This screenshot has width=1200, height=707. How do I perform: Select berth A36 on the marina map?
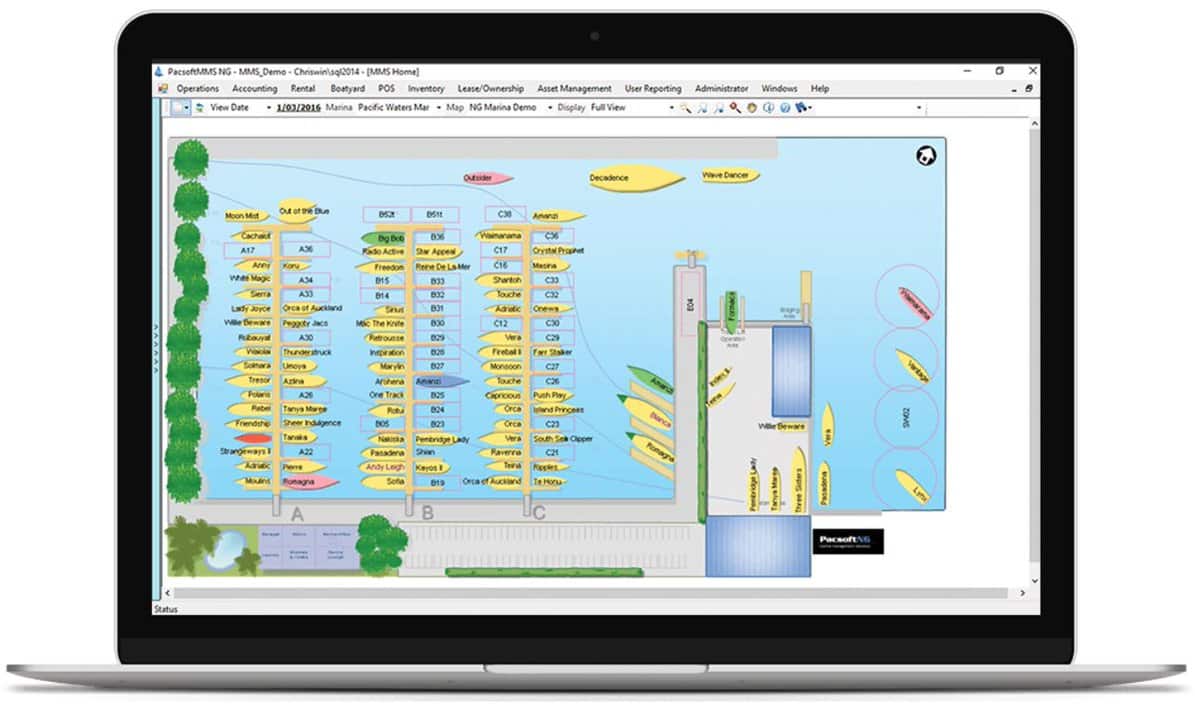303,251
